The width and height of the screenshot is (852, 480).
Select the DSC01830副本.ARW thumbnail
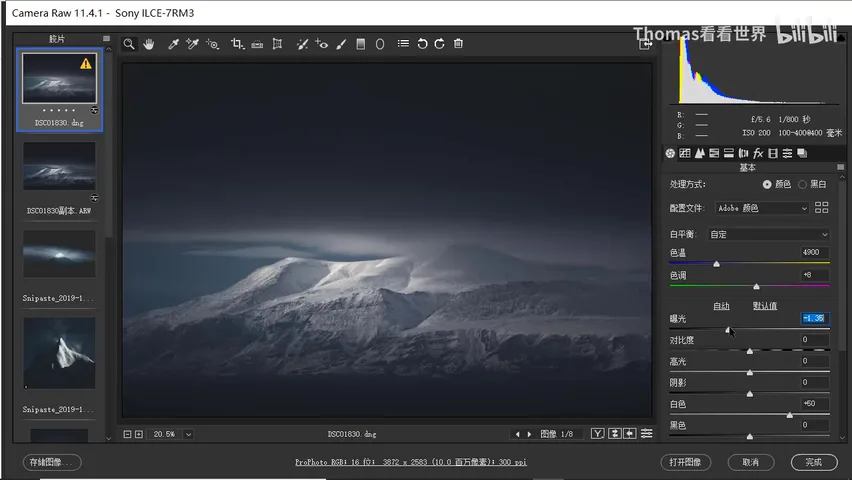coord(59,166)
